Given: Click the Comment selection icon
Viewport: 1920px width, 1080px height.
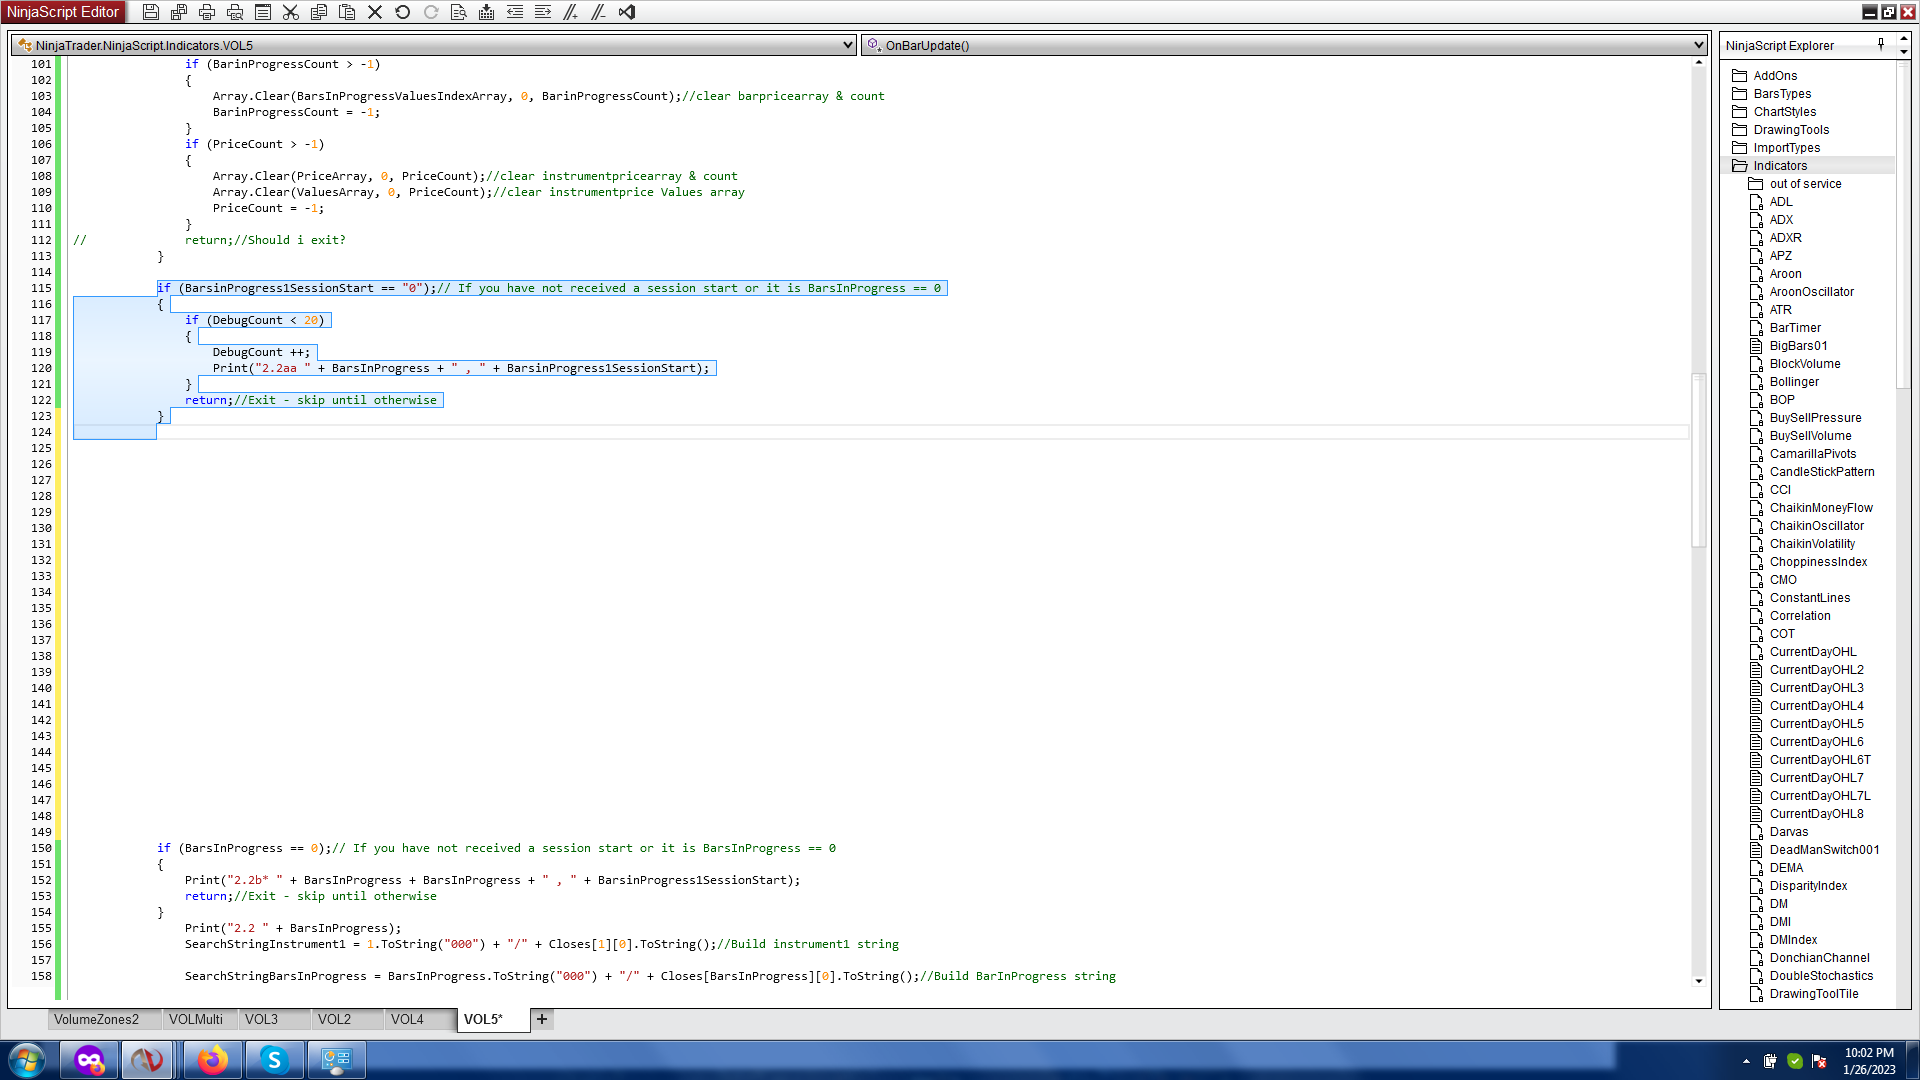Looking at the screenshot, I should pyautogui.click(x=571, y=12).
